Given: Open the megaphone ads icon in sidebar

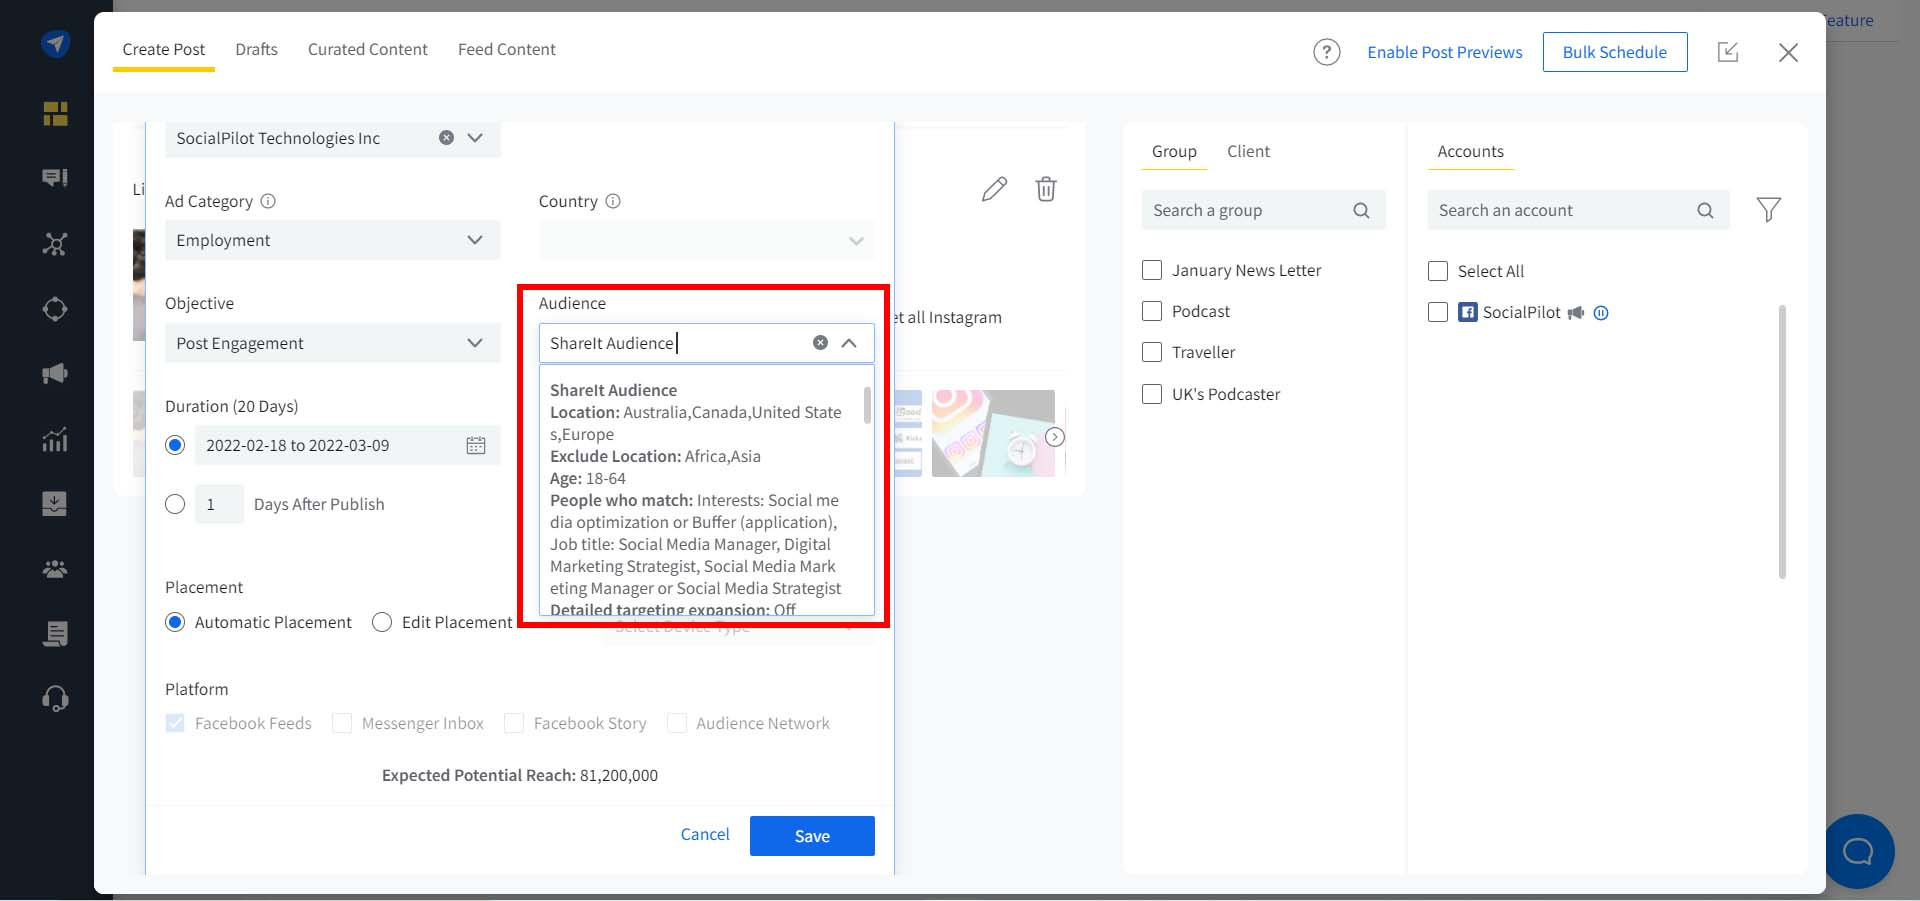Looking at the screenshot, I should (55, 374).
